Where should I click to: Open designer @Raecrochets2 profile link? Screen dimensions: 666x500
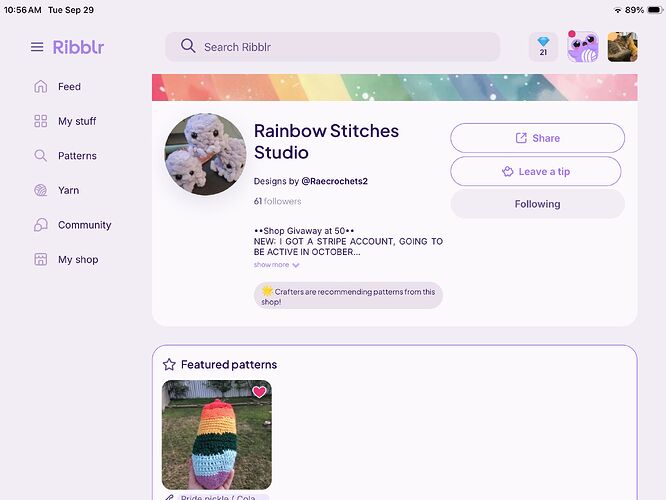pyautogui.click(x=334, y=181)
